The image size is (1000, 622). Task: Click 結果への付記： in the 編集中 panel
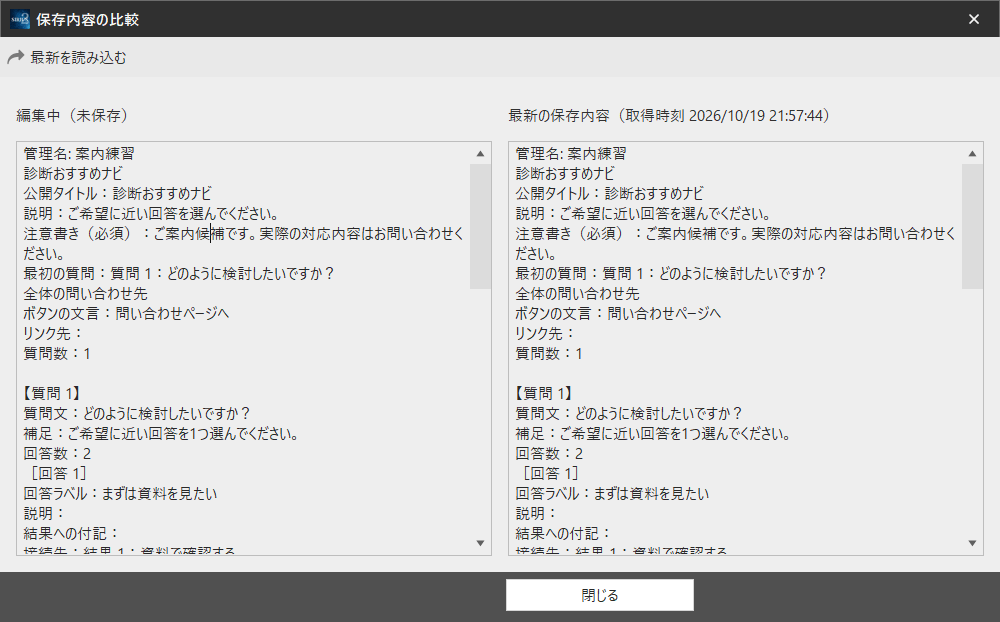click(x=71, y=533)
